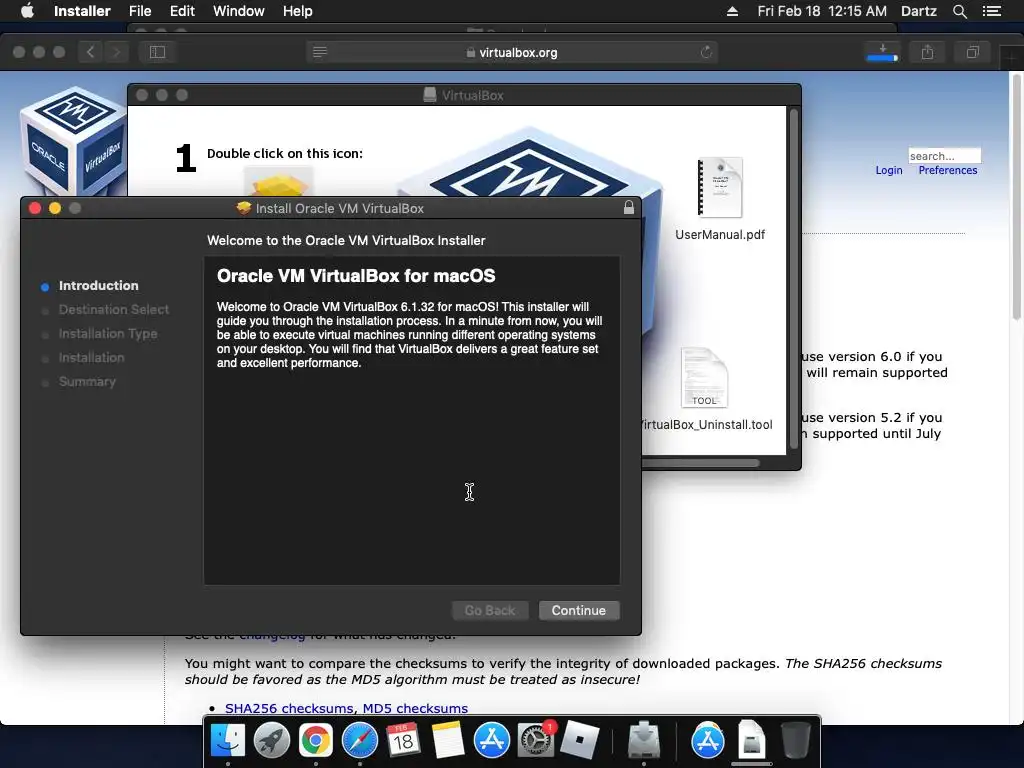Open Spotlight search magnifier icon
Viewport: 1024px width, 768px height.
coord(959,11)
